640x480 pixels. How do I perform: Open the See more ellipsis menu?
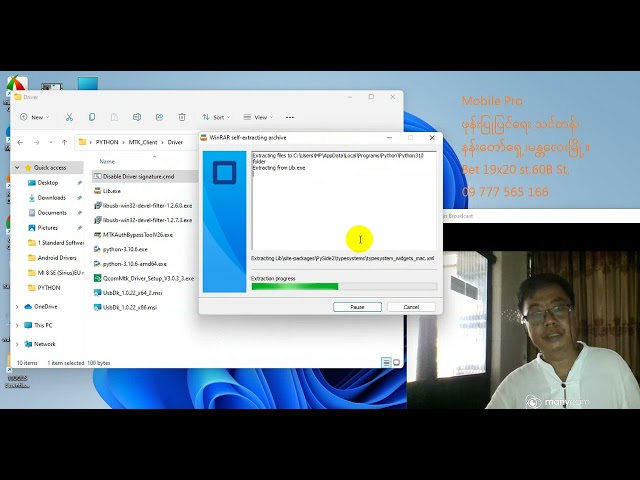(x=290, y=118)
